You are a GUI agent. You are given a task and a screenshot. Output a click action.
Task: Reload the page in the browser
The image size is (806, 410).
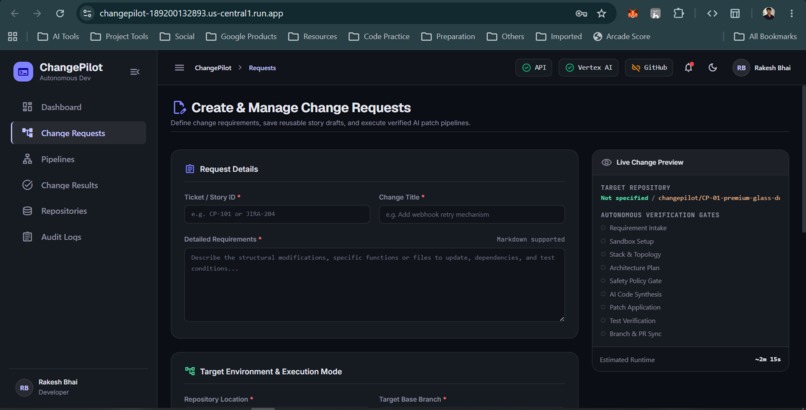point(60,13)
